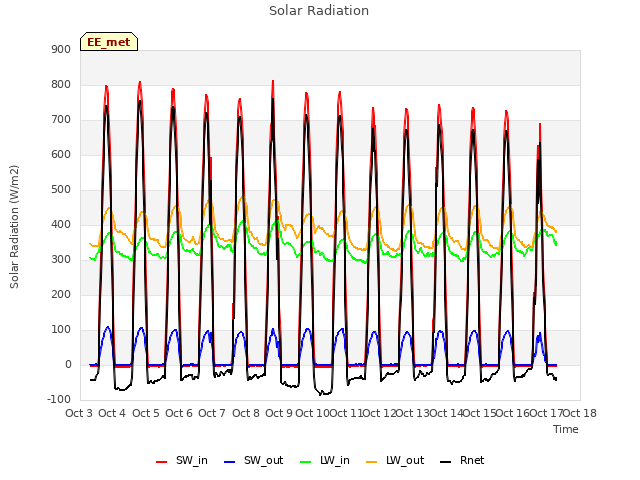Click the Oct 5 x-axis date label
This screenshot has height=480, width=640.
click(146, 413)
